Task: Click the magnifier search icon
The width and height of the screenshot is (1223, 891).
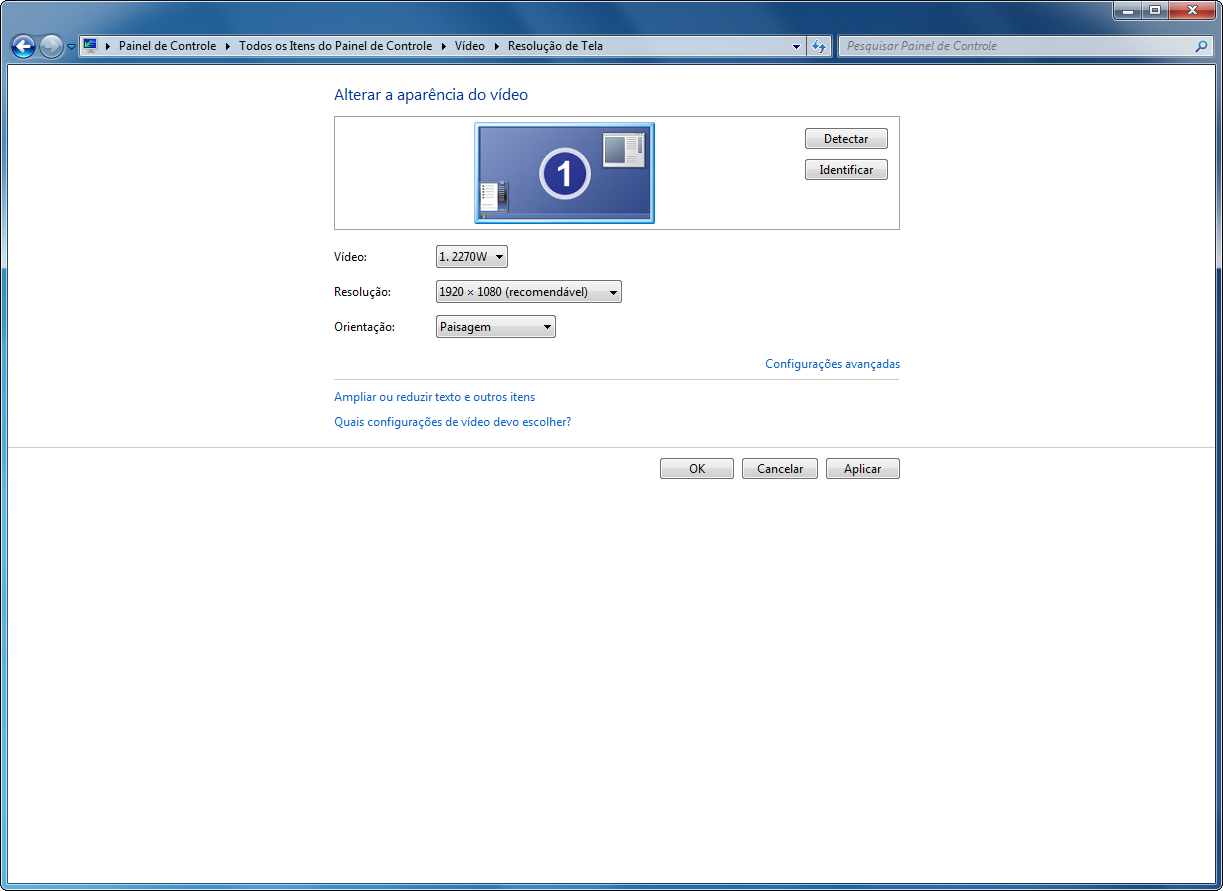Action: click(1201, 46)
